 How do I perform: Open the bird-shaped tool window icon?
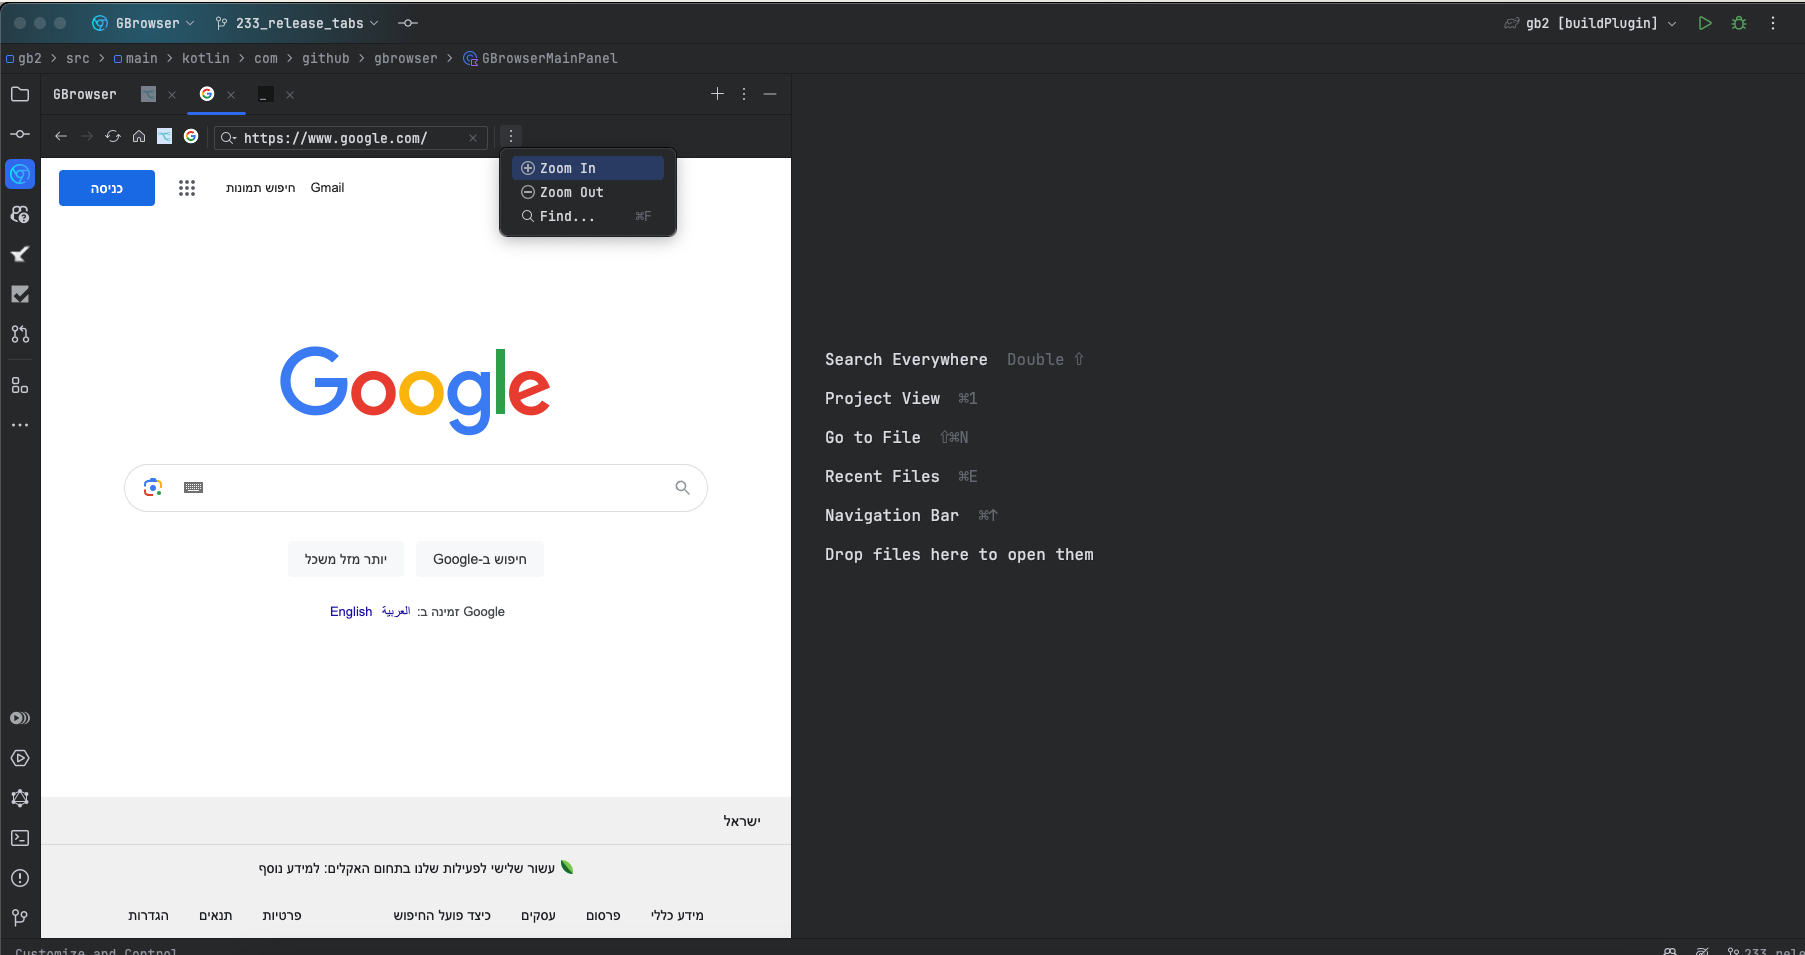click(x=20, y=254)
